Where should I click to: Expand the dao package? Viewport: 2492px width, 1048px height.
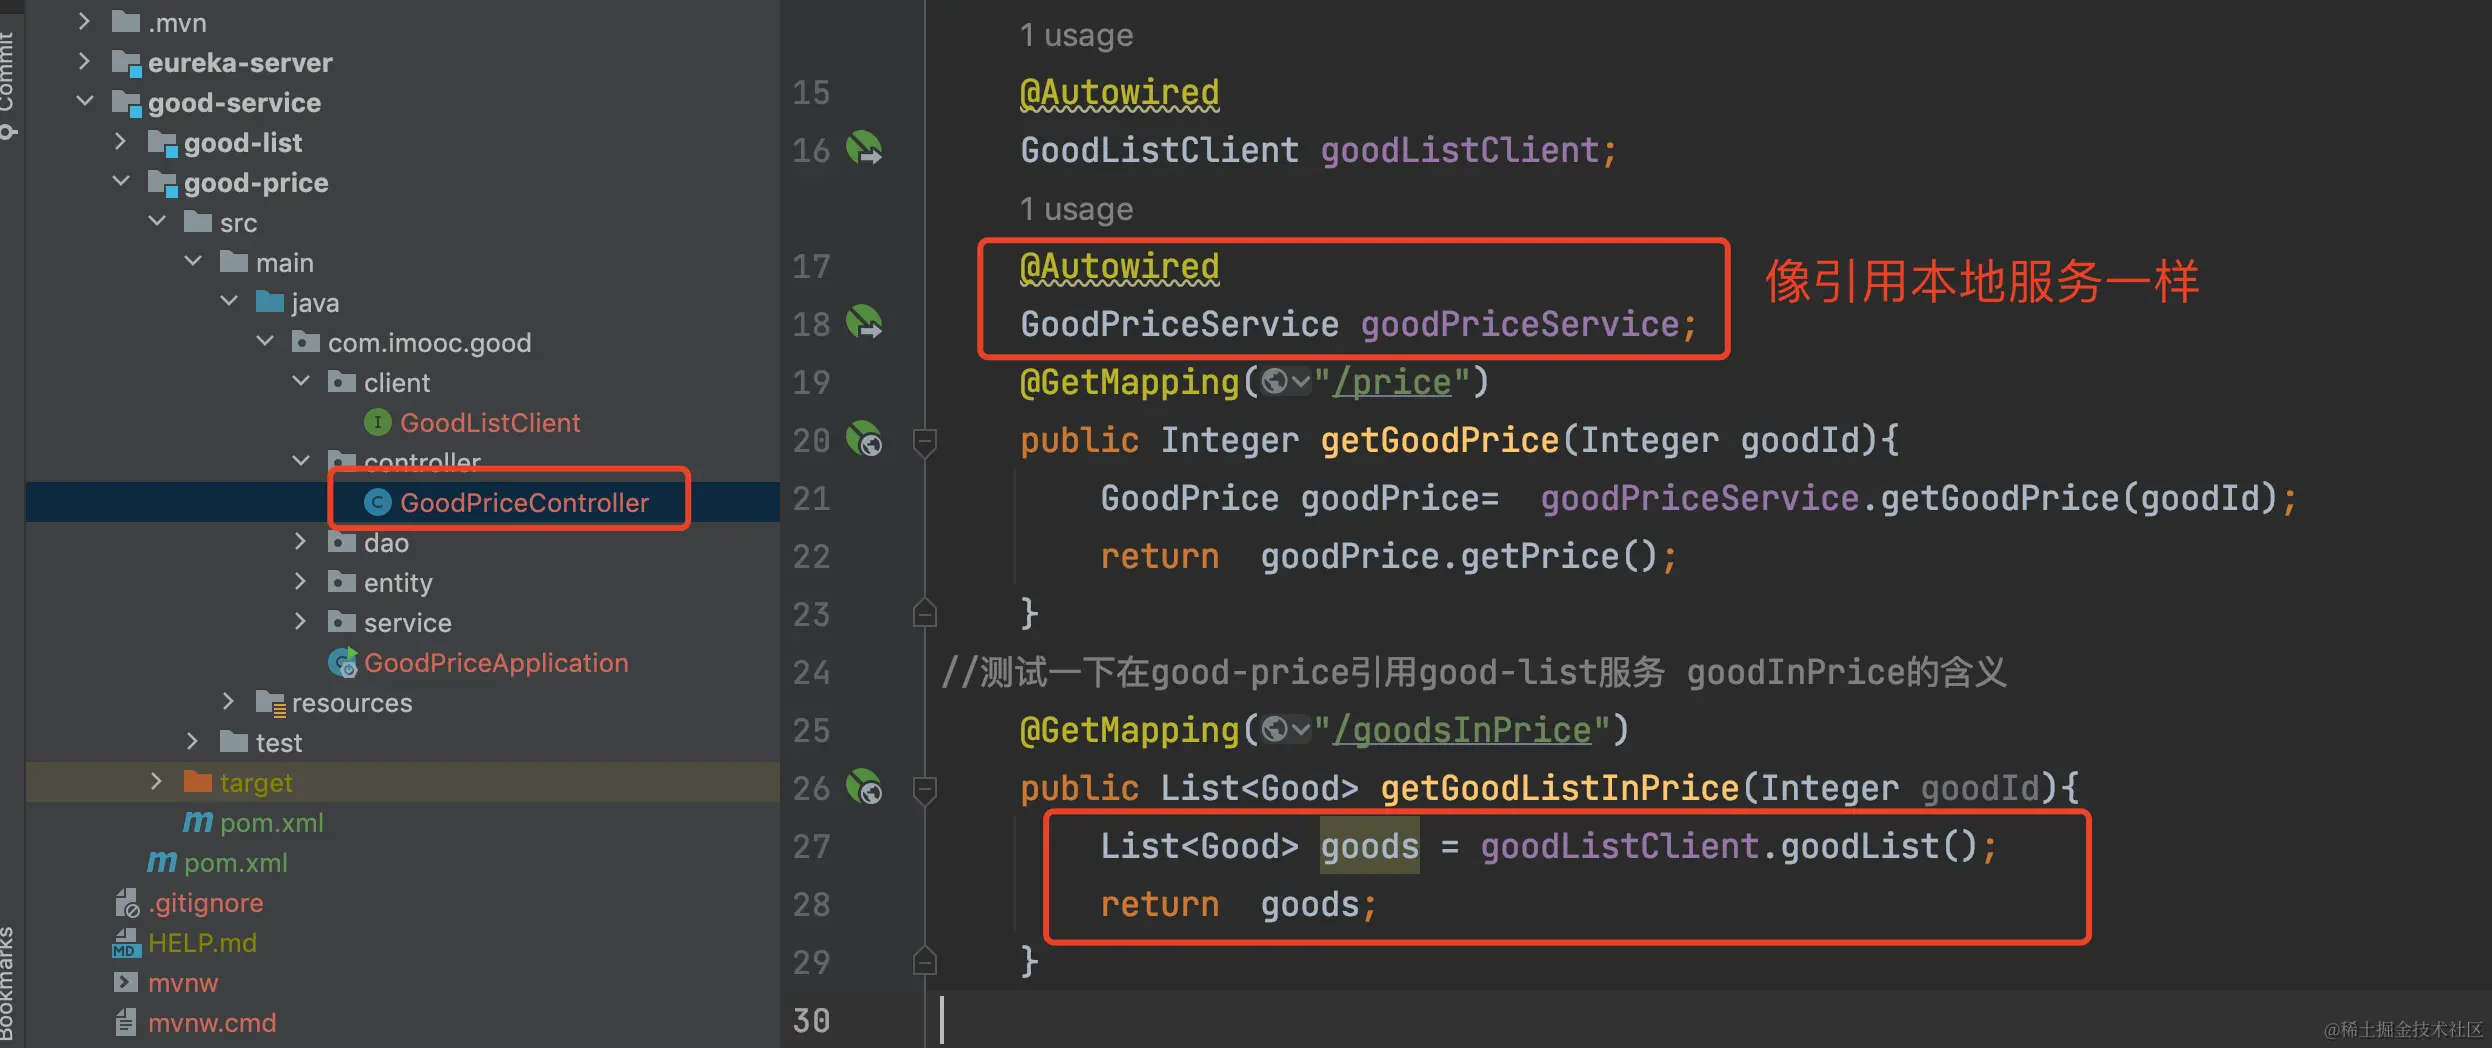(x=300, y=542)
